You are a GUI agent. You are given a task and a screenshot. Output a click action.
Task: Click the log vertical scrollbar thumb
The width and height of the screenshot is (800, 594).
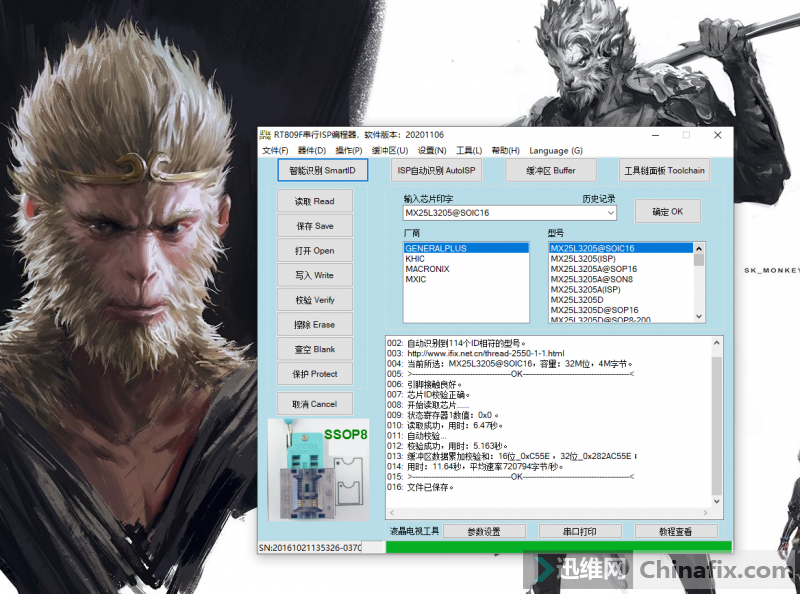coord(716,426)
